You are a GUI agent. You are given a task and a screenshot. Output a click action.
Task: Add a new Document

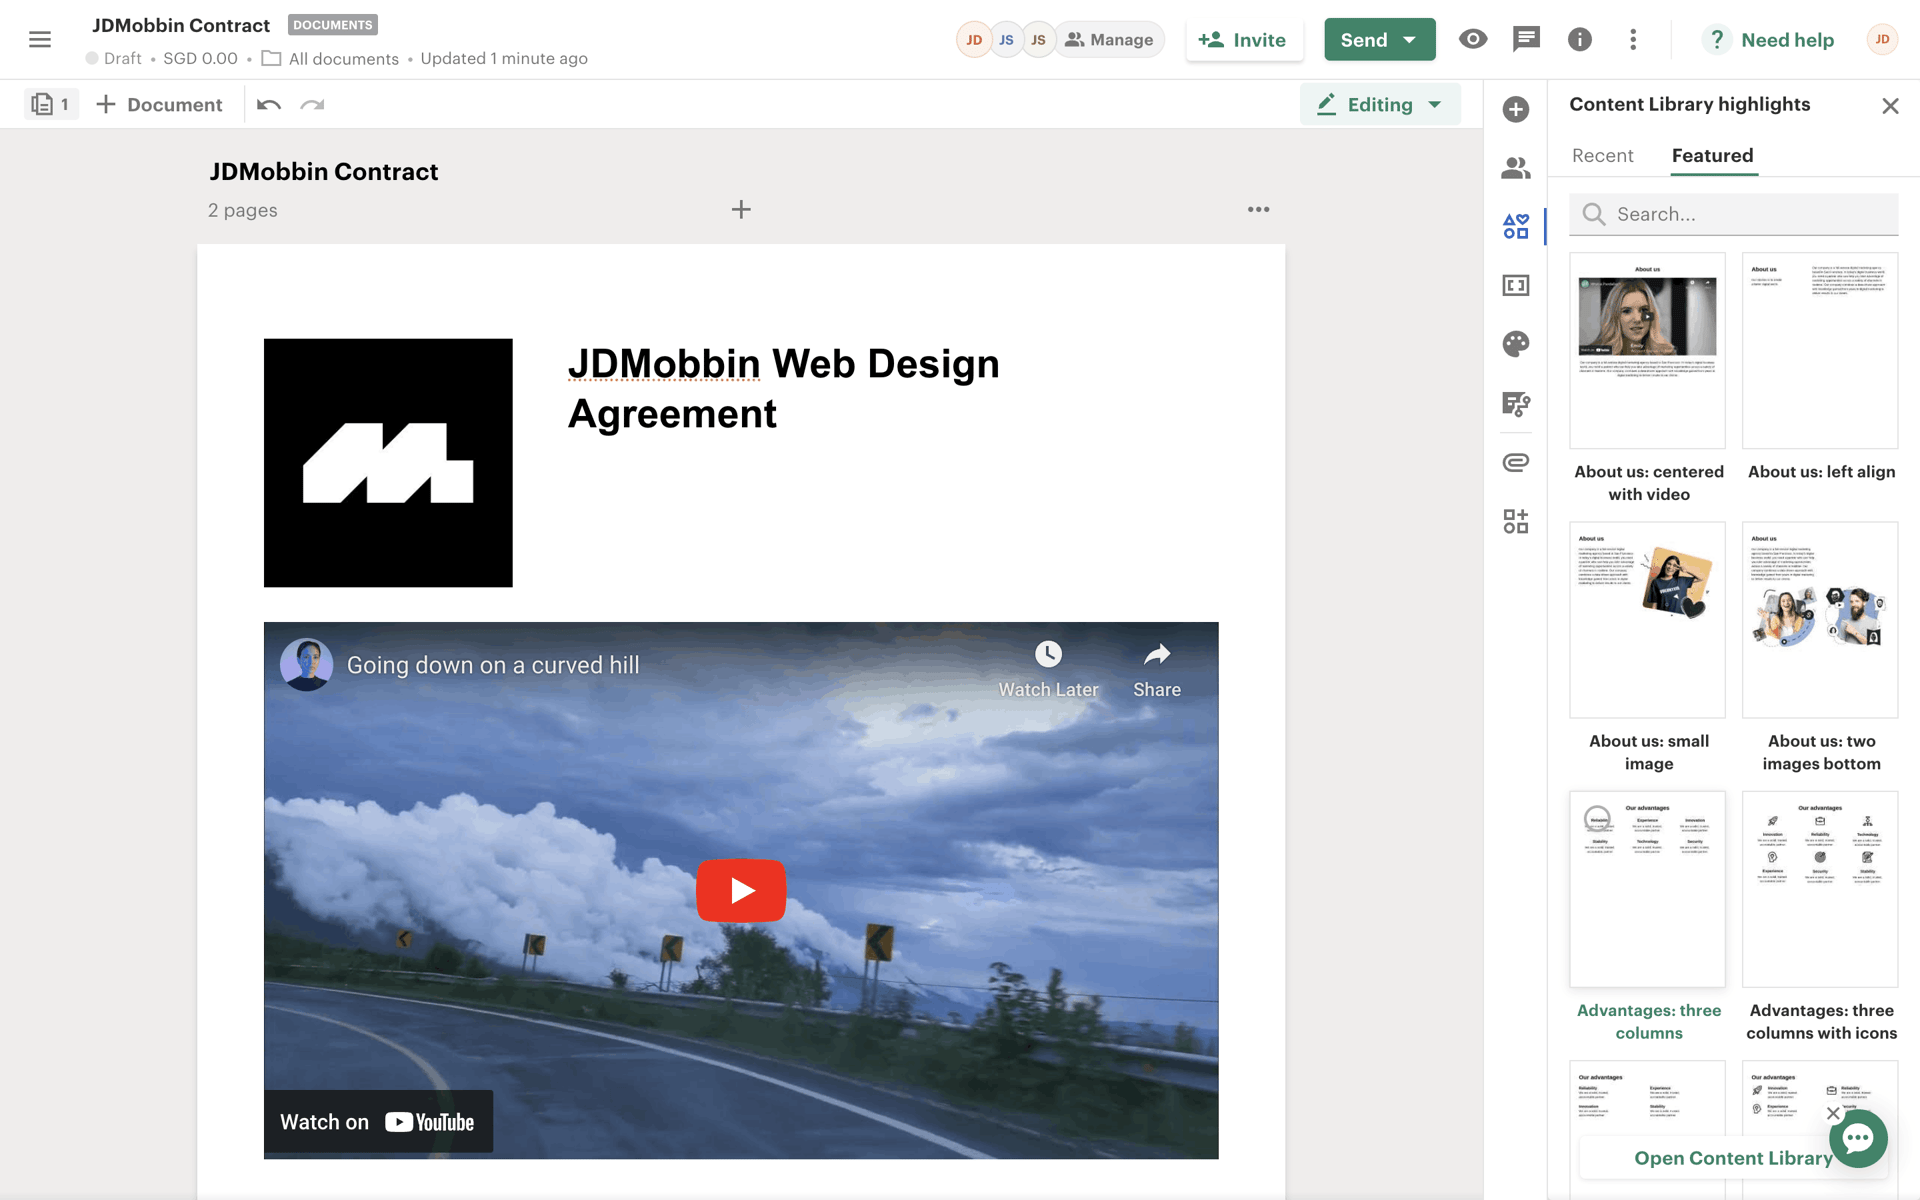click(x=159, y=104)
